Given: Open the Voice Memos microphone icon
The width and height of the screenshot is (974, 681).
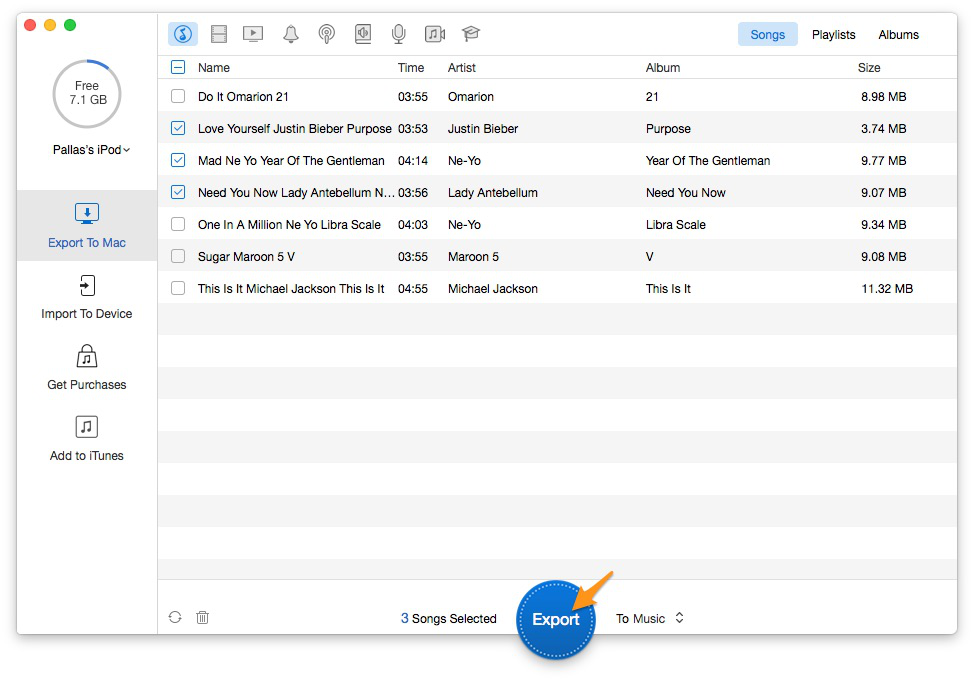Looking at the screenshot, I should [399, 34].
